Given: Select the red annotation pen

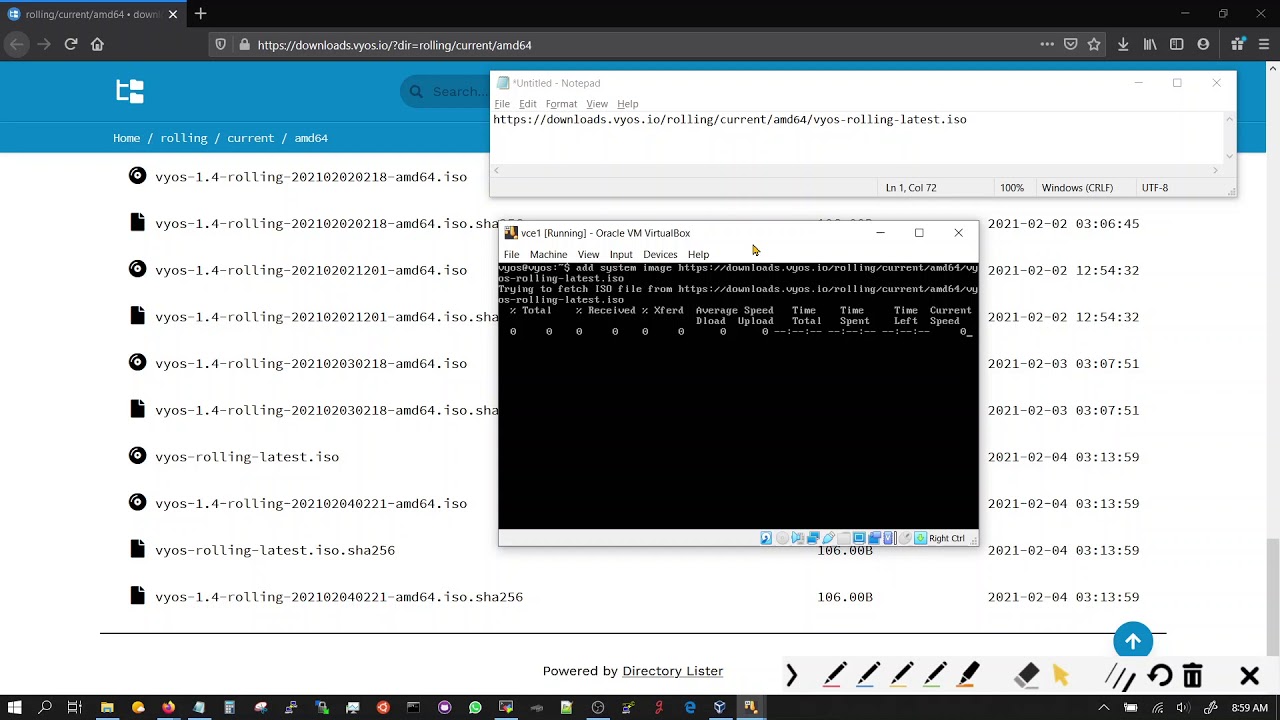Looking at the screenshot, I should [834, 676].
